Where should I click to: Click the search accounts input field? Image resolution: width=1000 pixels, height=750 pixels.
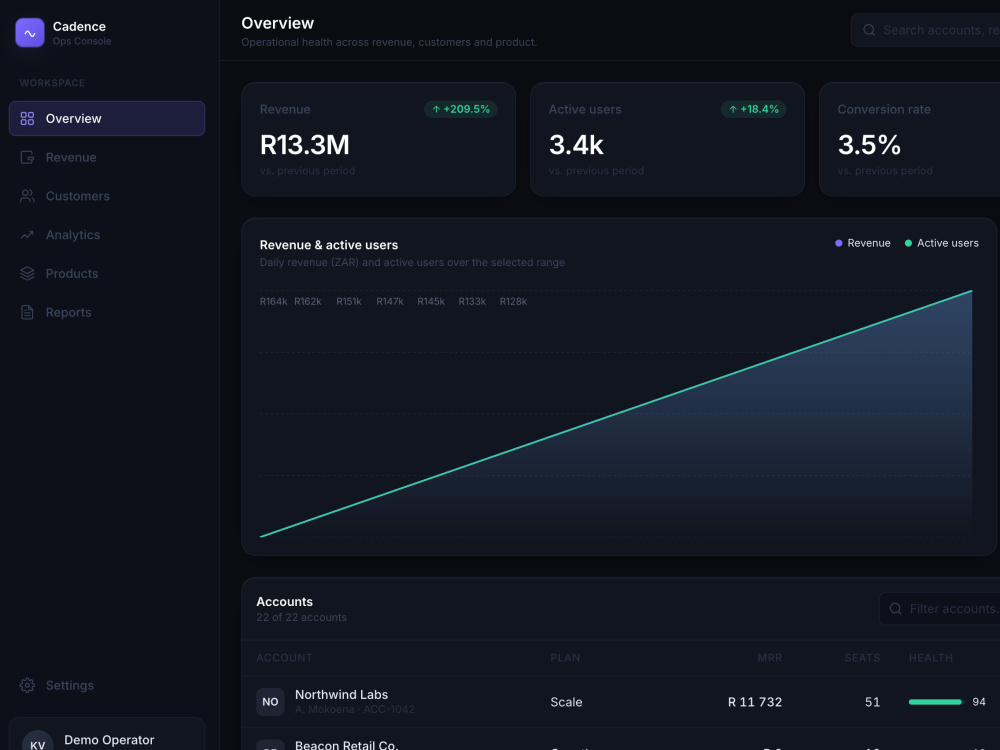926,30
